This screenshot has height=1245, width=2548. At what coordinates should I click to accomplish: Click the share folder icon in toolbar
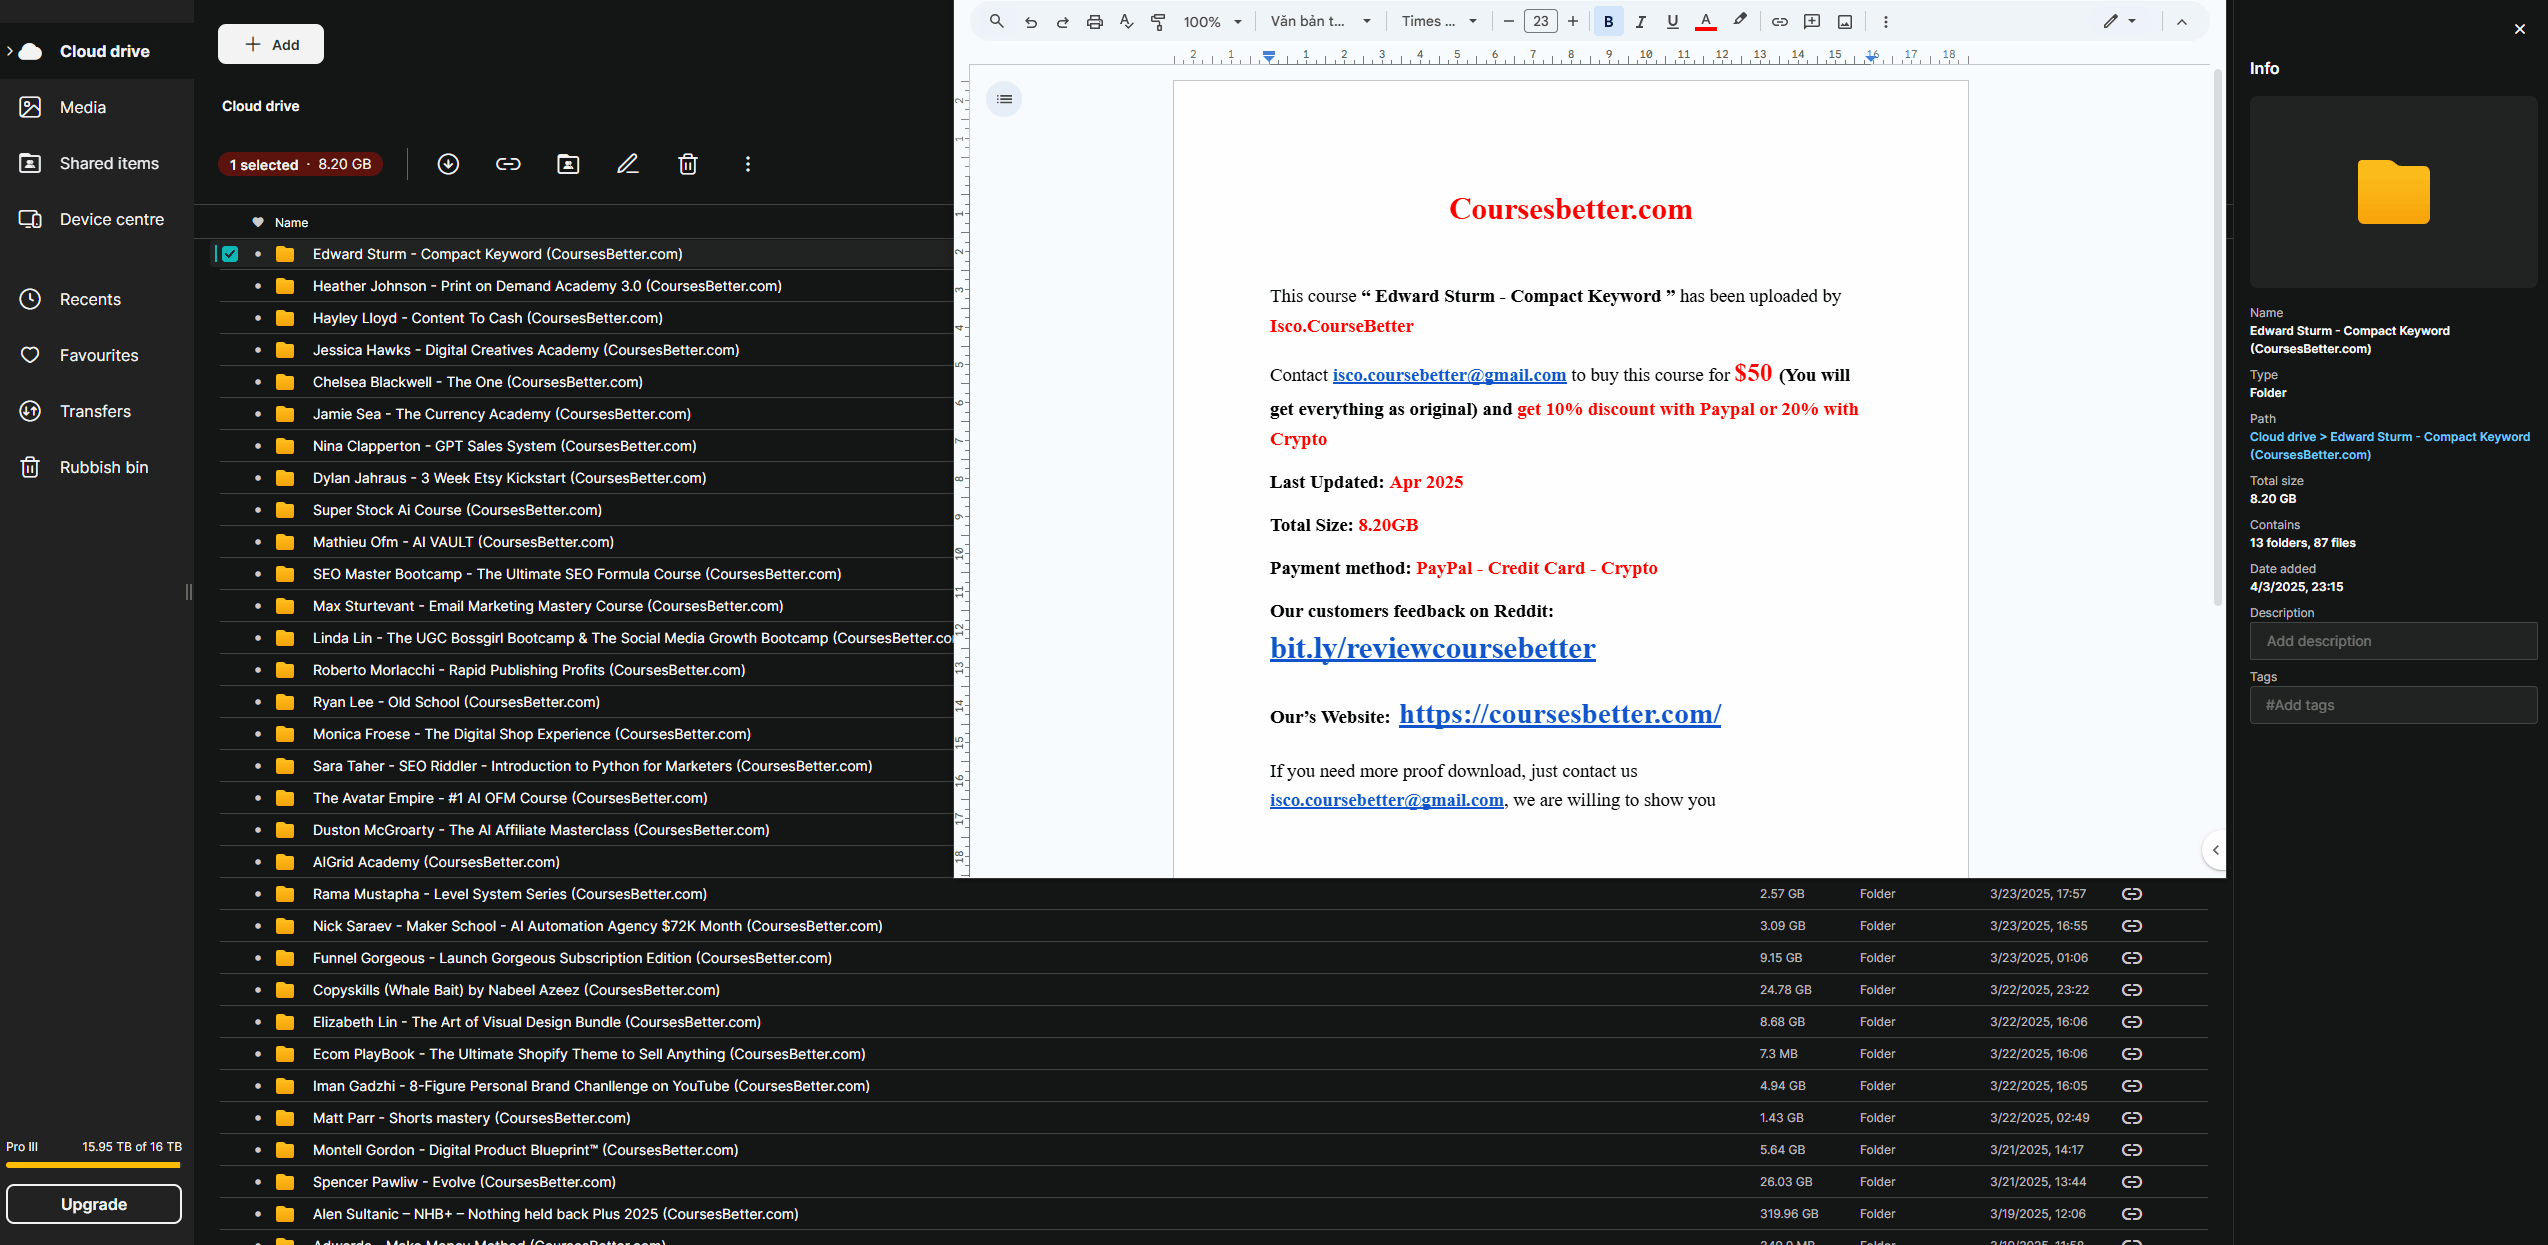pyautogui.click(x=568, y=164)
